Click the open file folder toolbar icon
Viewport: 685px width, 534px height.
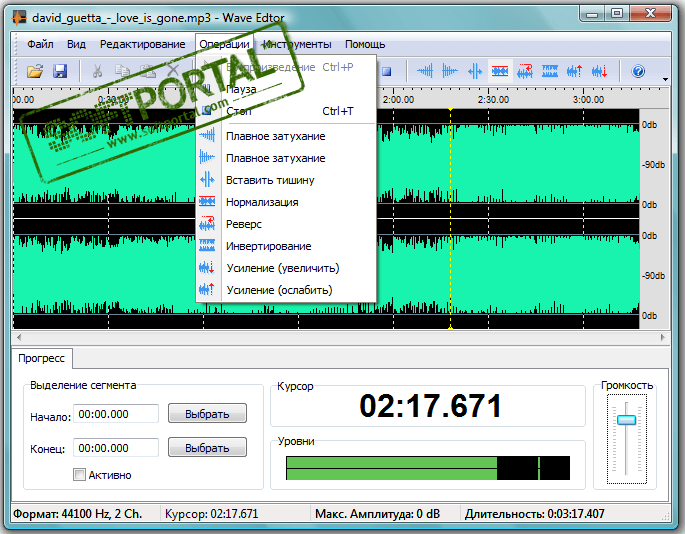35,71
